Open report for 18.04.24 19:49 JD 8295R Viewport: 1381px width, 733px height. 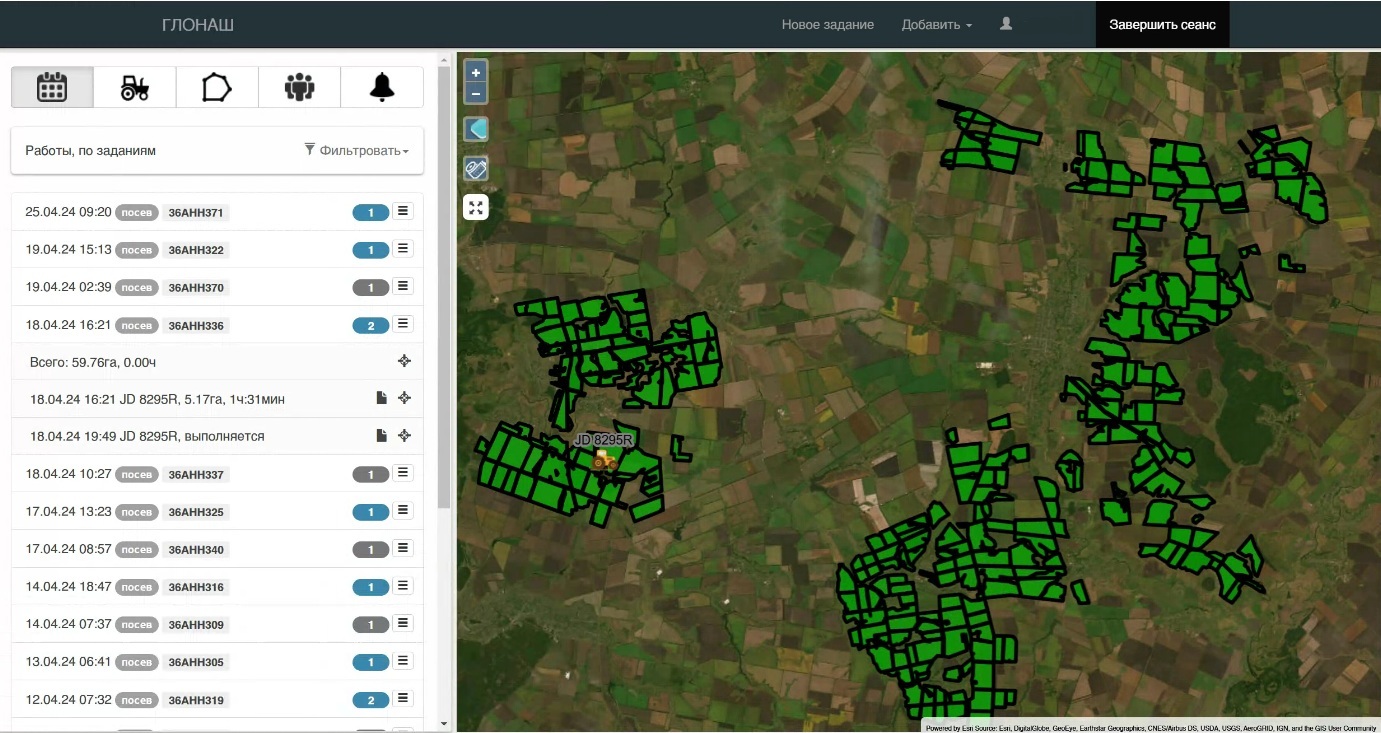tap(381, 435)
